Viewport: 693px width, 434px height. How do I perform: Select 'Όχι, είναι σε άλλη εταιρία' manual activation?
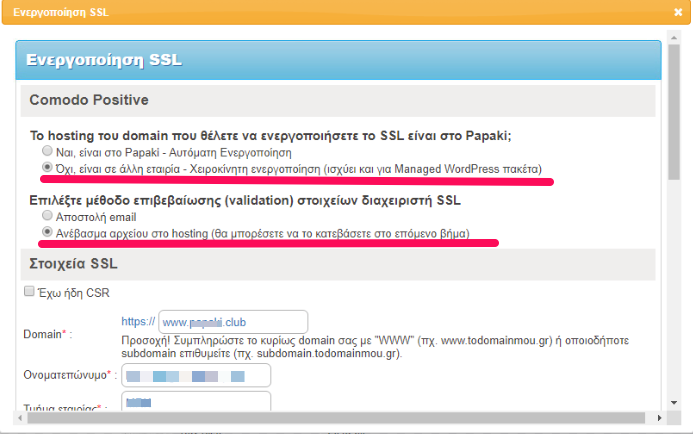(47, 168)
